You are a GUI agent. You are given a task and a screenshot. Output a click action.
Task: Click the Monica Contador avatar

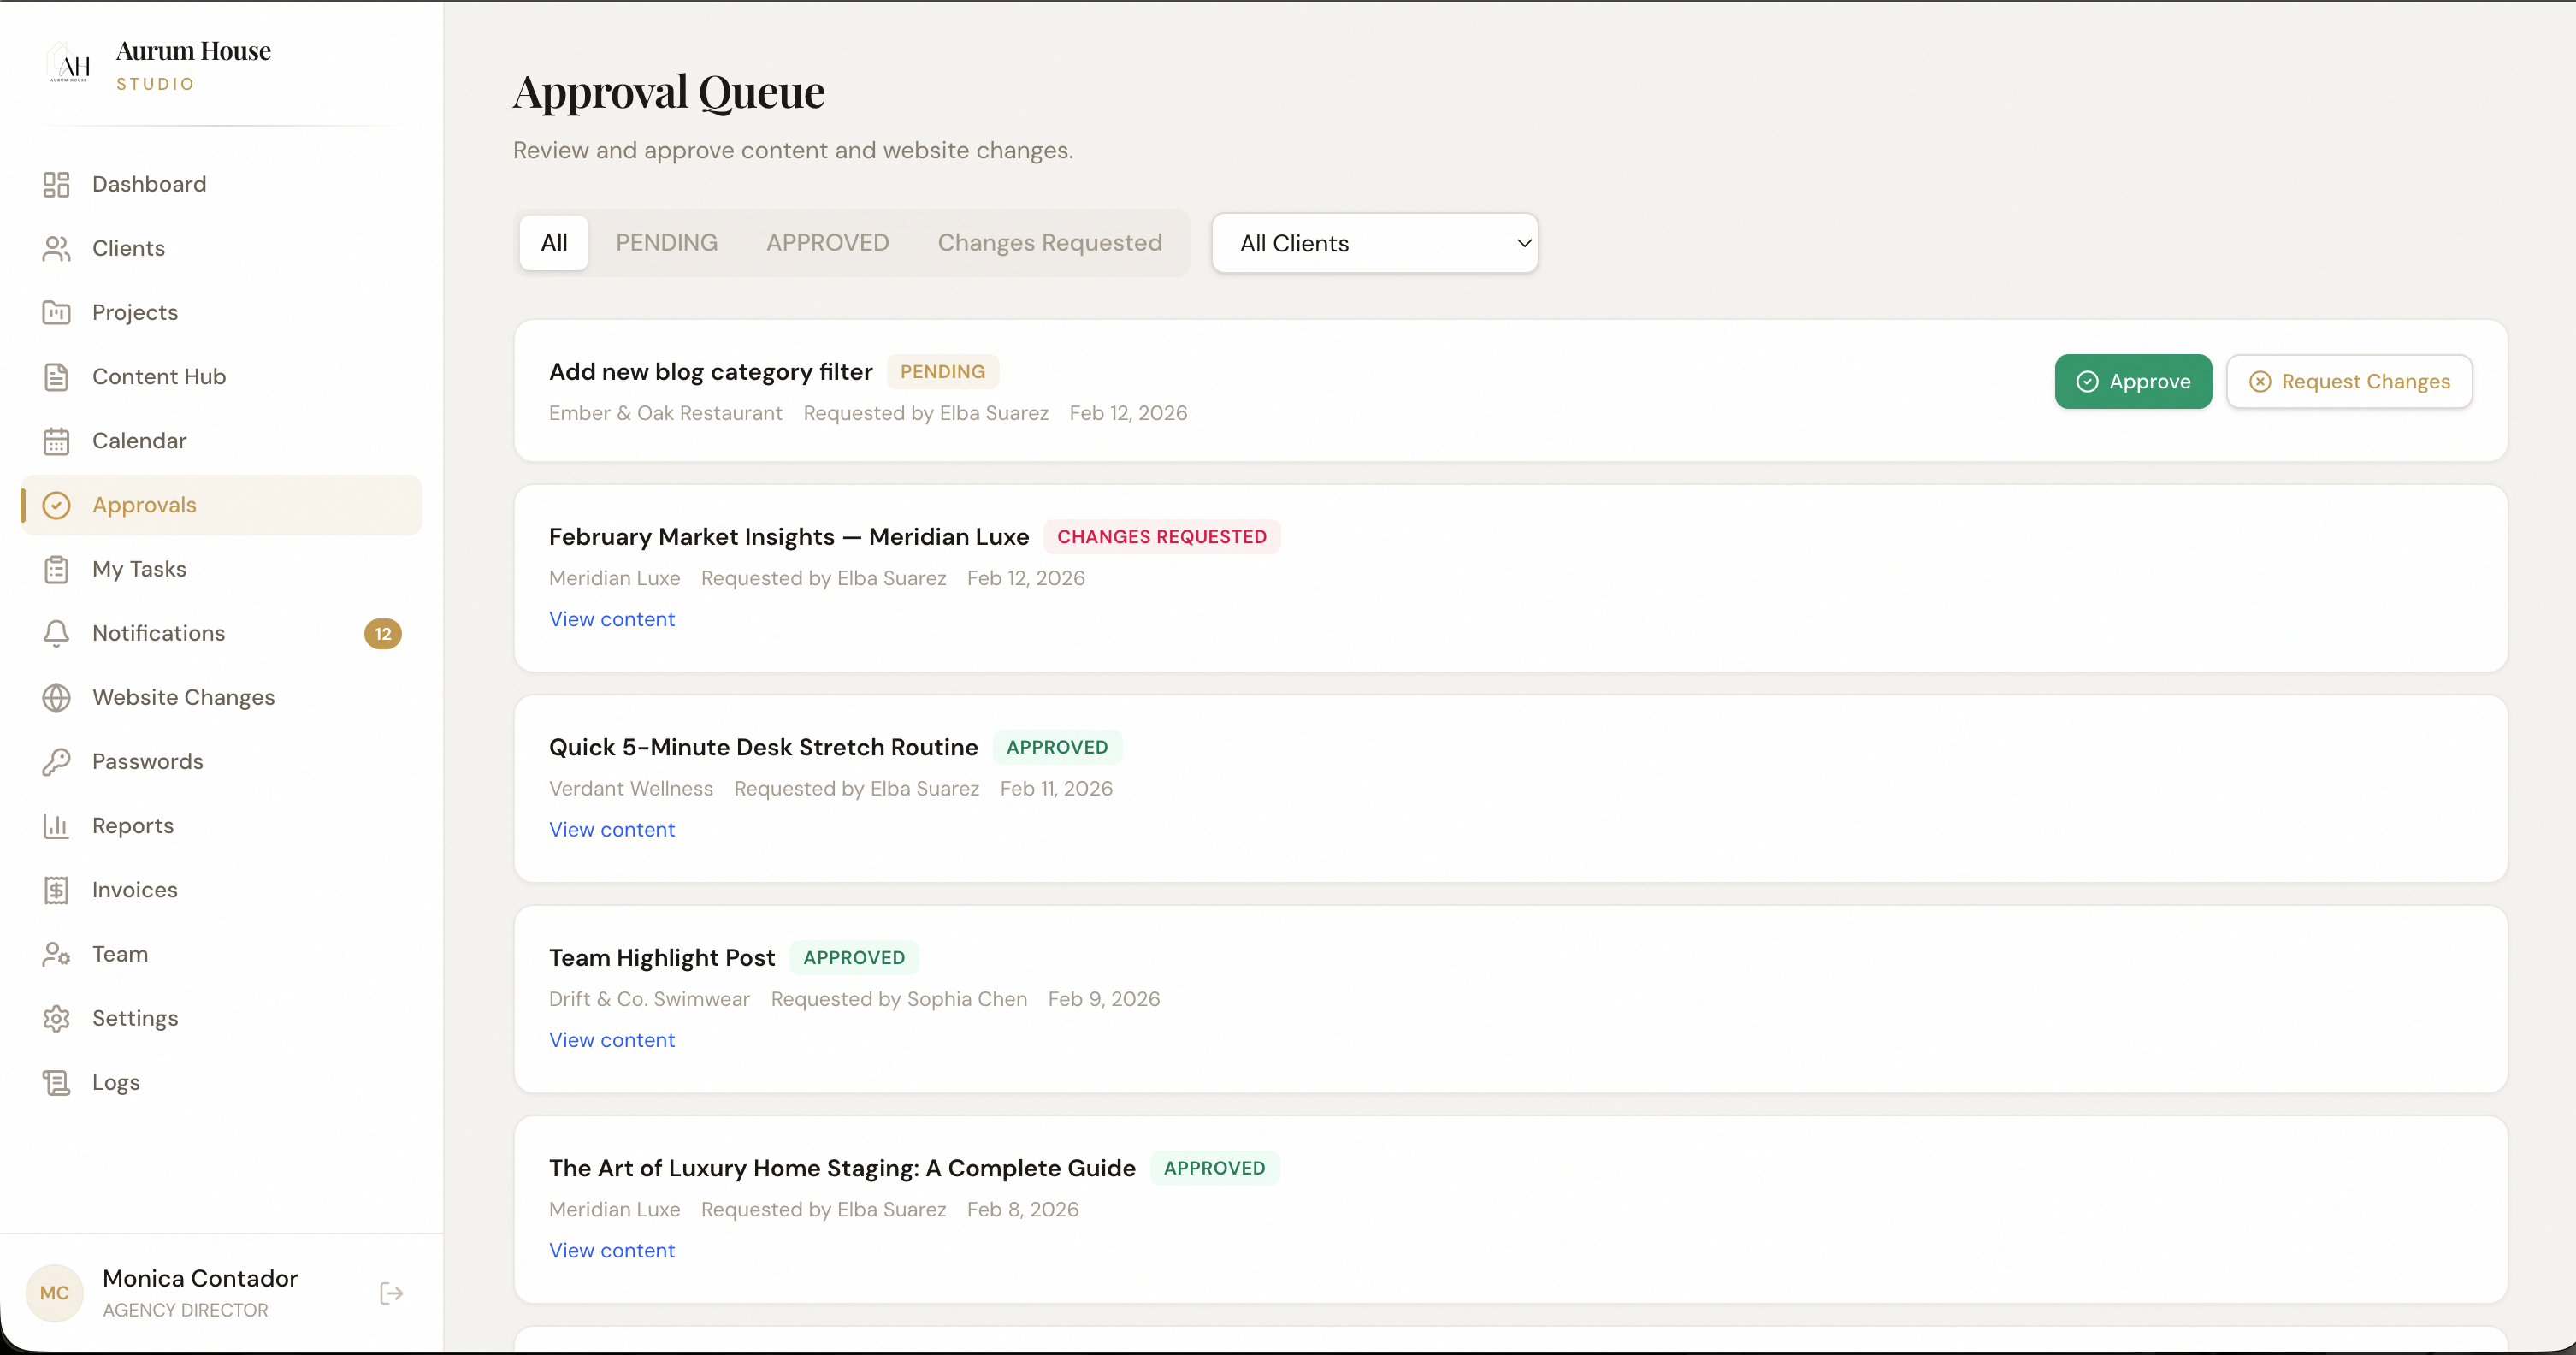click(55, 1293)
